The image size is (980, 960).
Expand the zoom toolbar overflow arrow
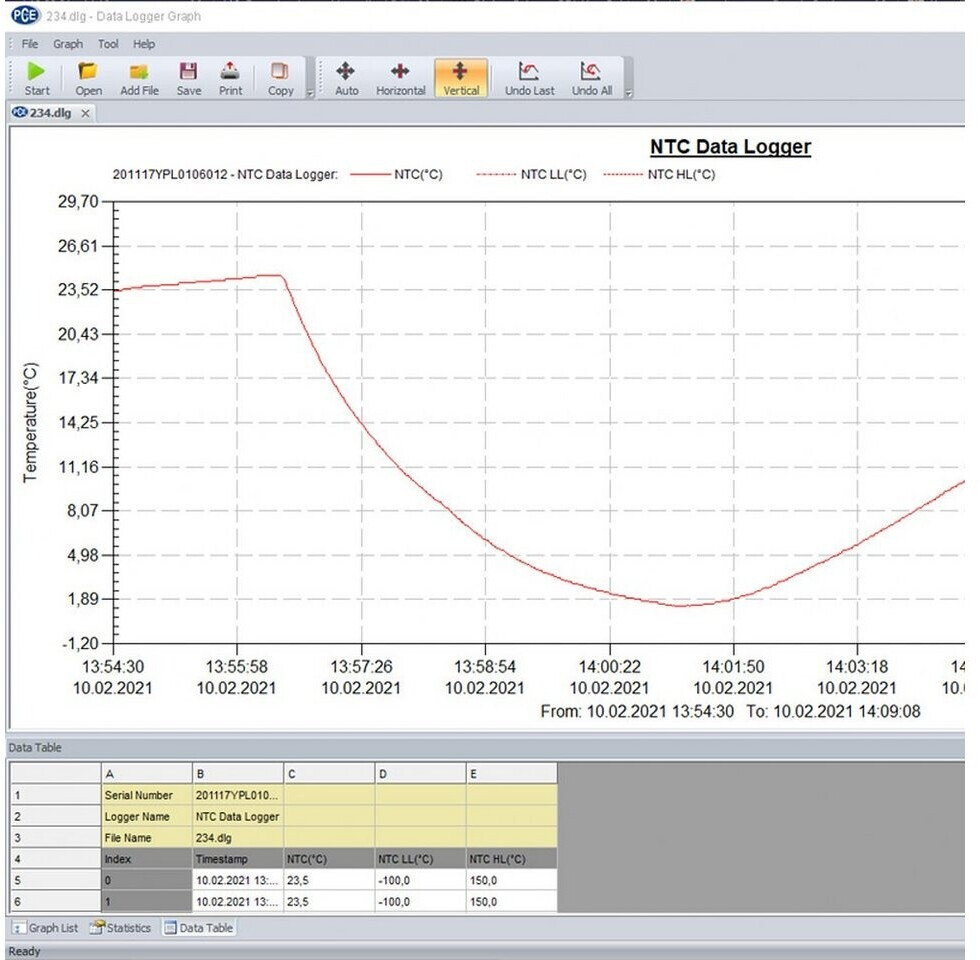pyautogui.click(x=628, y=93)
